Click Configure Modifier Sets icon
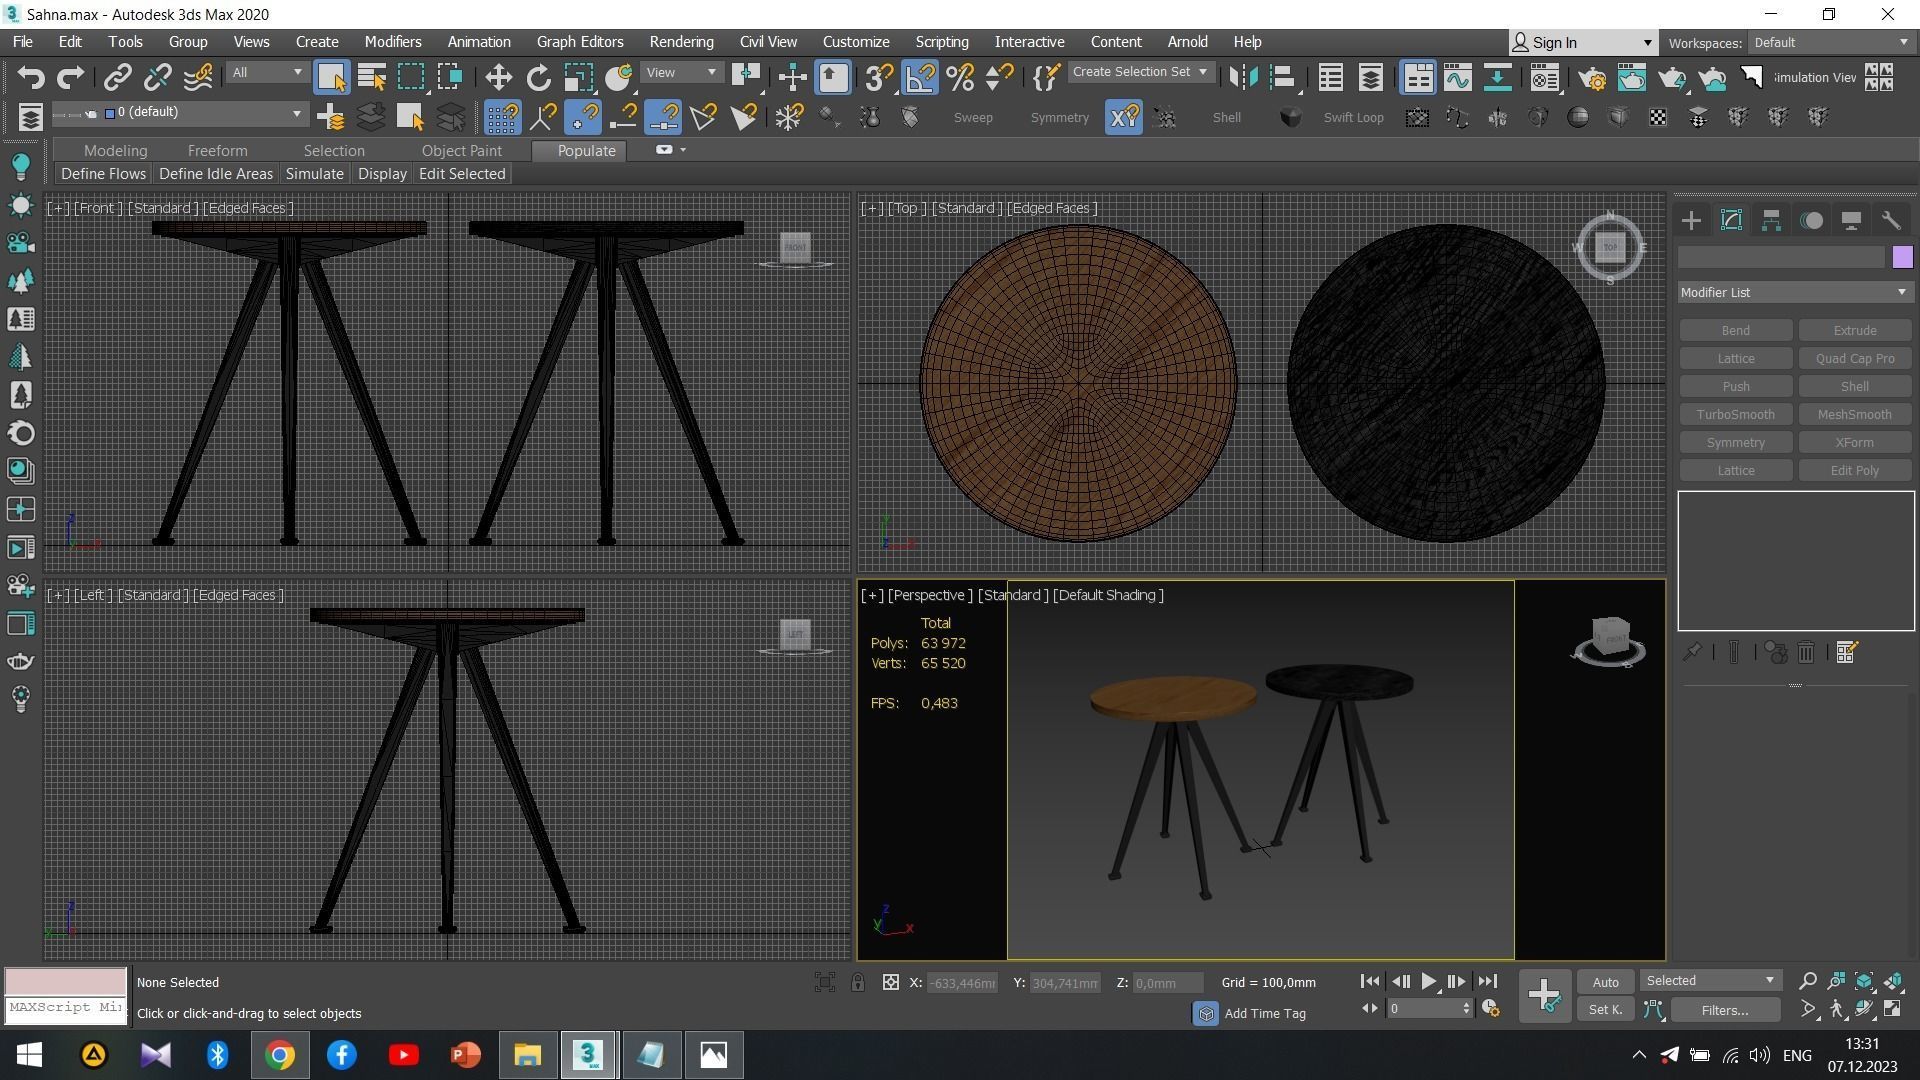 tap(1847, 653)
